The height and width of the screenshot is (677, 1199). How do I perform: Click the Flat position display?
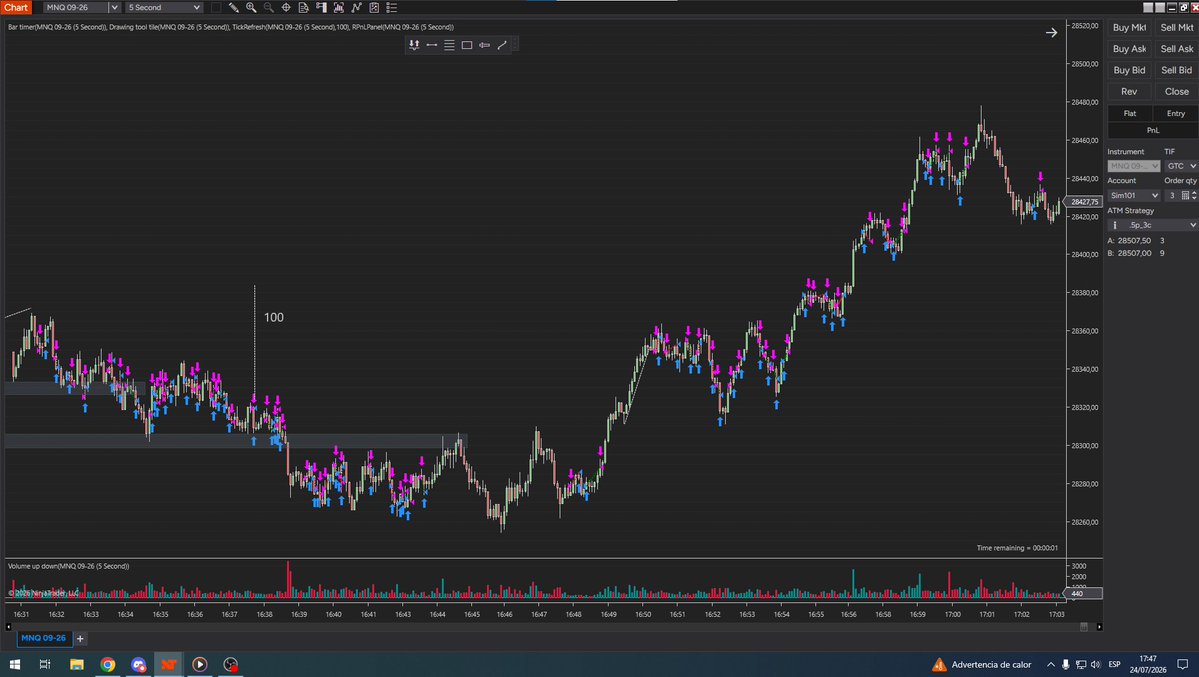point(1130,113)
